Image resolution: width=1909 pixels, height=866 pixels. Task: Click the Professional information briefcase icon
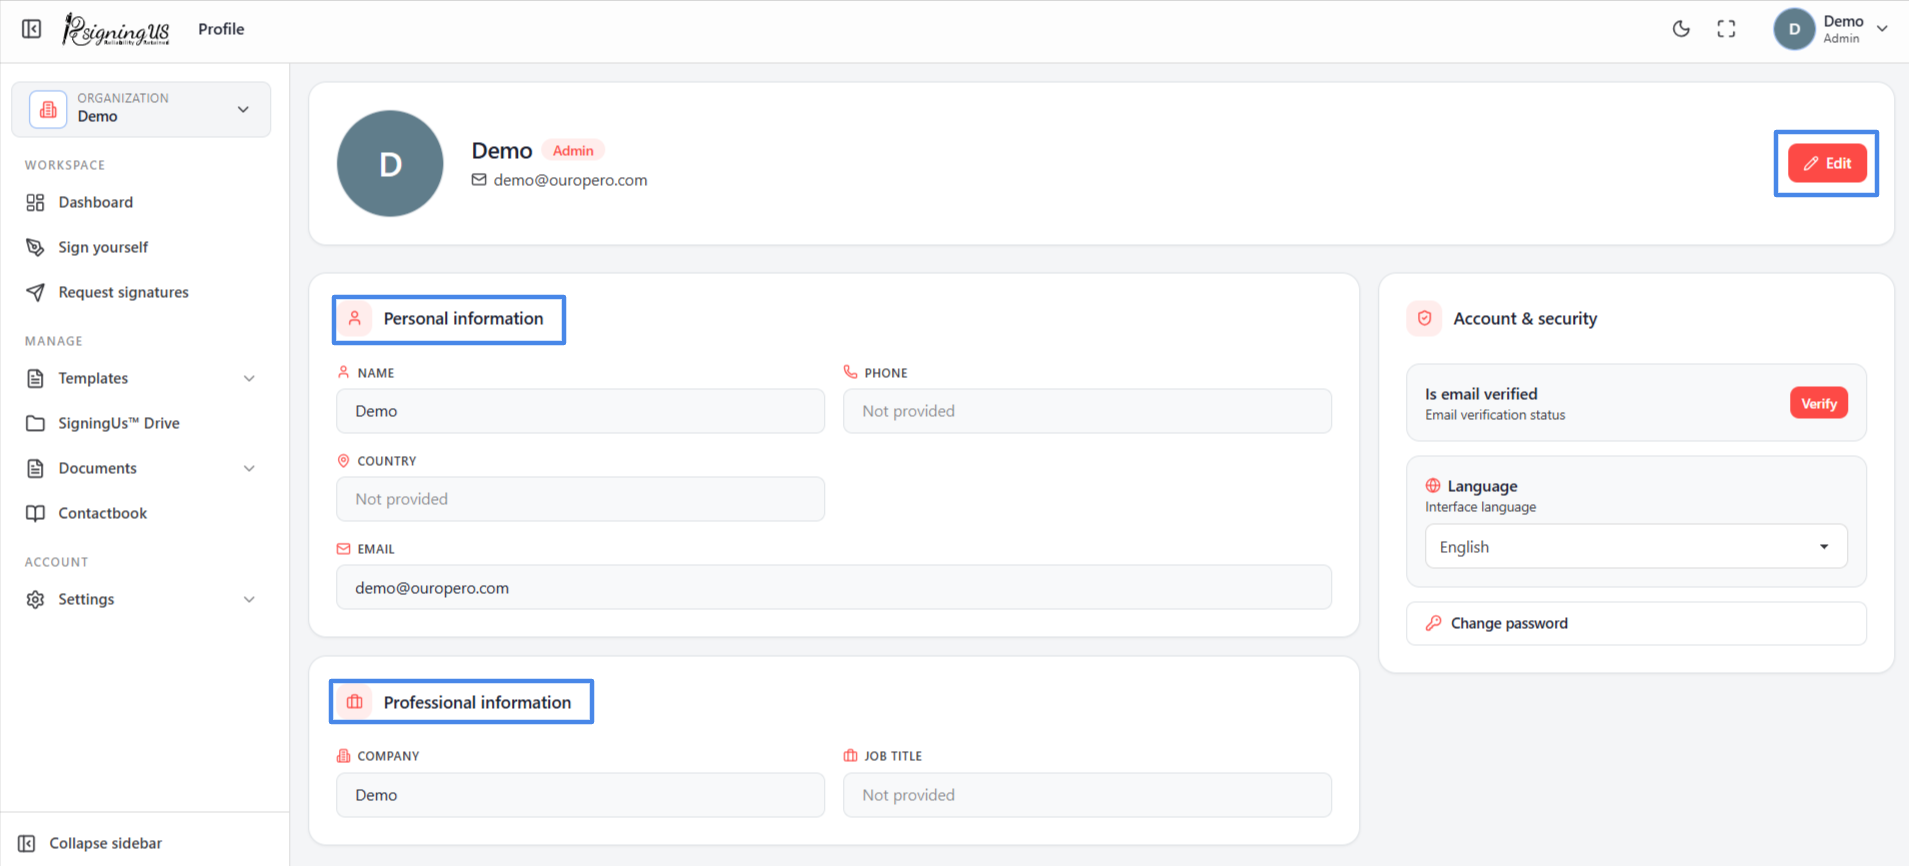[355, 702]
